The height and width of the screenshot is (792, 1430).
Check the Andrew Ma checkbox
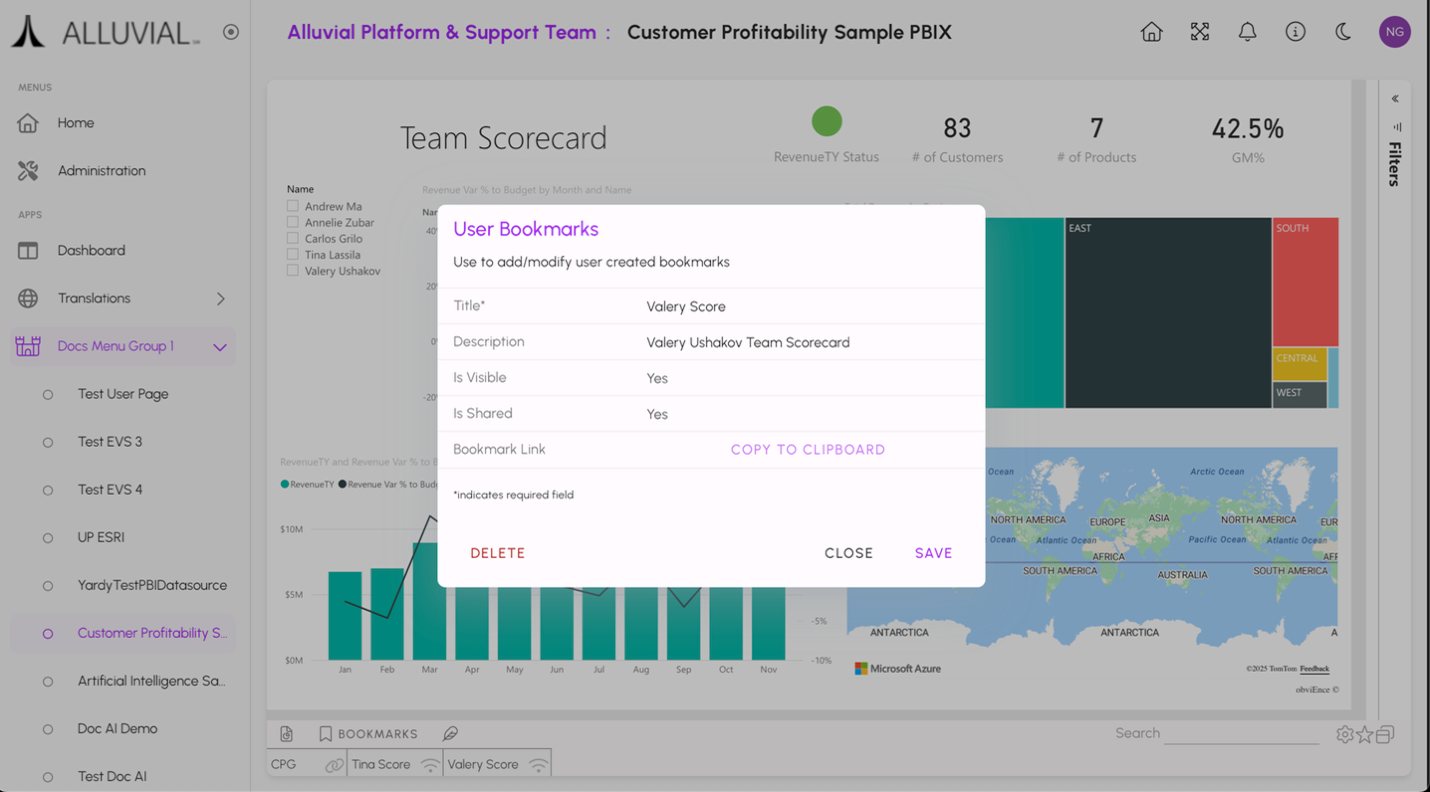pos(293,207)
